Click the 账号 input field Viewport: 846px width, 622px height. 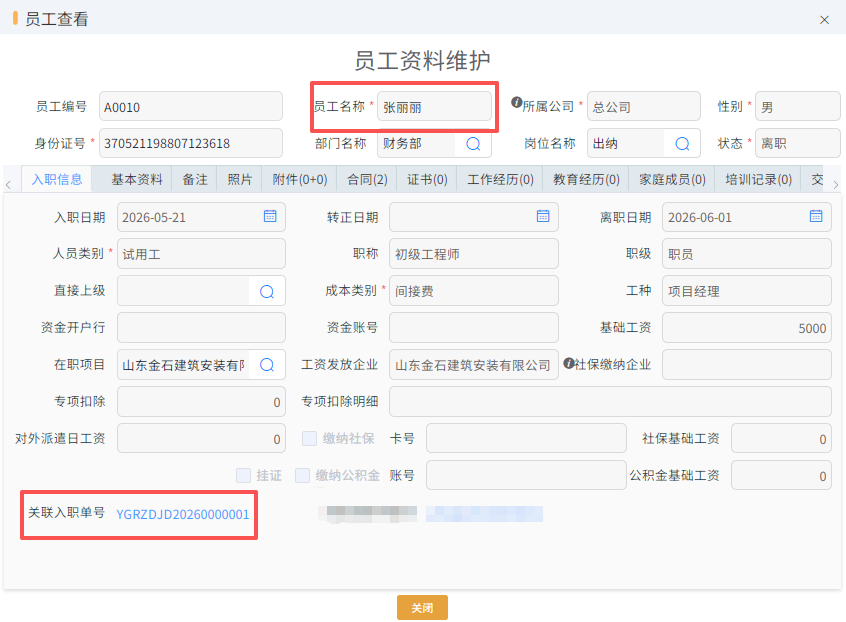(x=526, y=475)
